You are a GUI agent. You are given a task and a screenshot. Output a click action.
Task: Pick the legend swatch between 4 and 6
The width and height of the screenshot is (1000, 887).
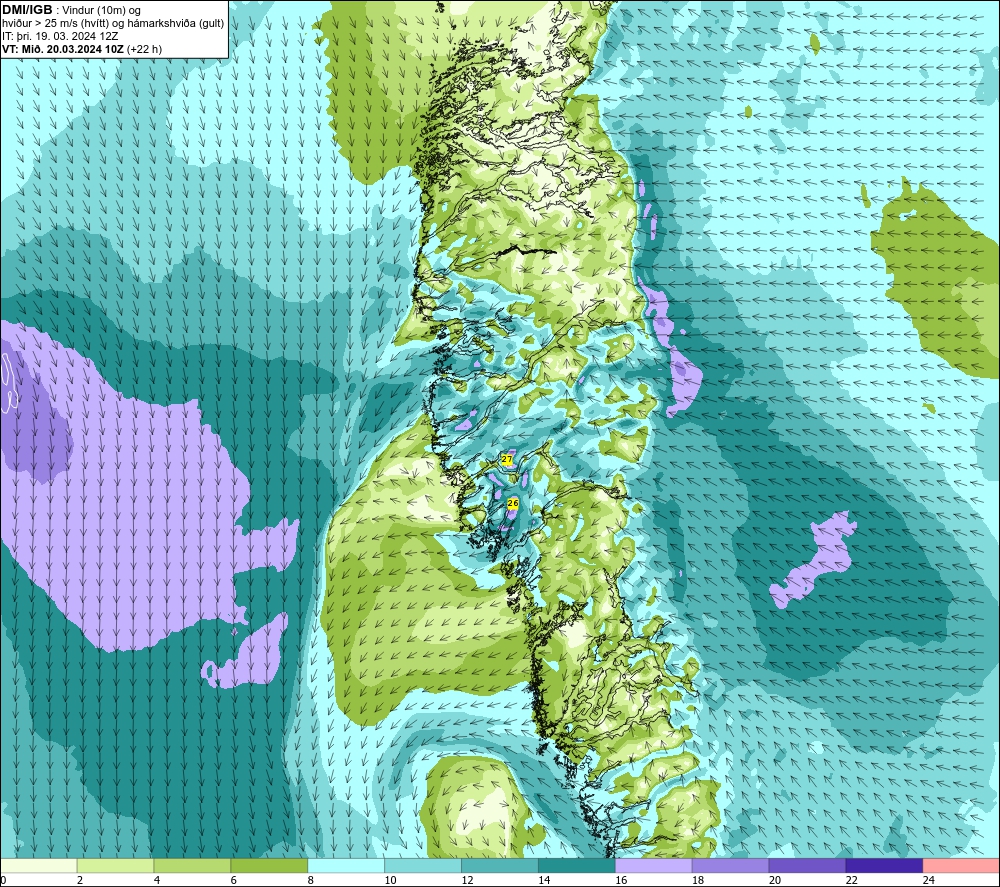point(192,865)
